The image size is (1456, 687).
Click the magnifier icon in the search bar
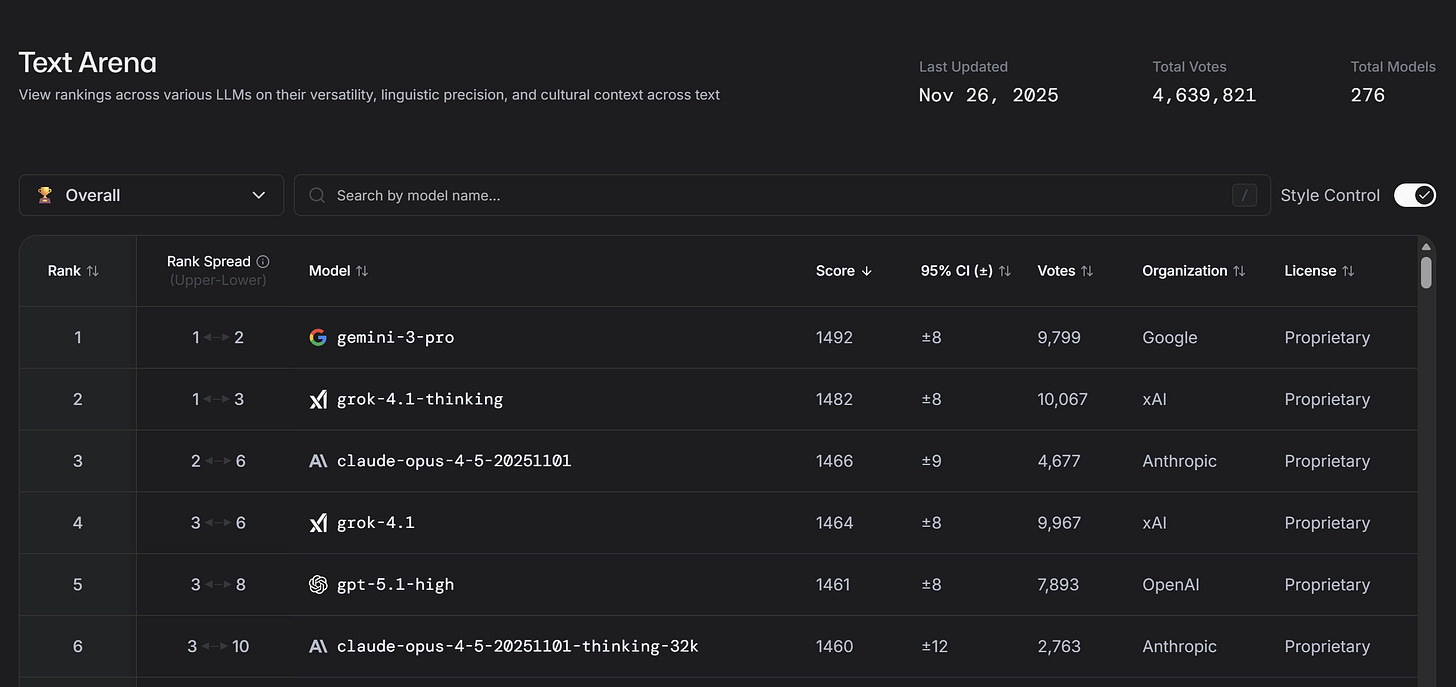point(317,195)
